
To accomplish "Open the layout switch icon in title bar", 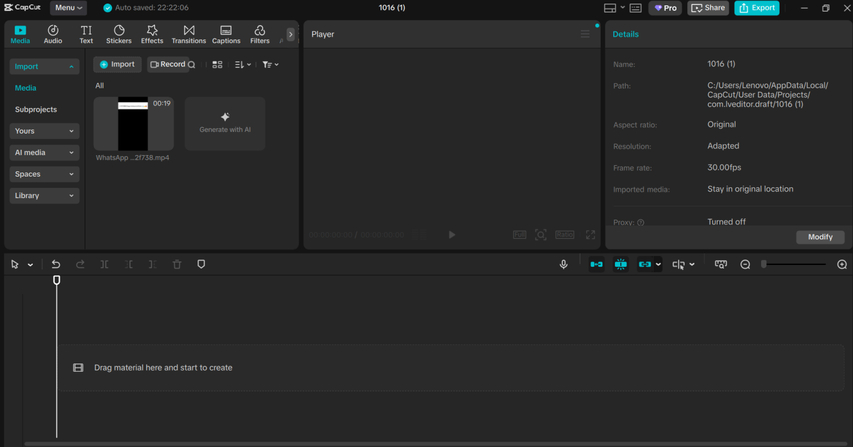I will (610, 8).
